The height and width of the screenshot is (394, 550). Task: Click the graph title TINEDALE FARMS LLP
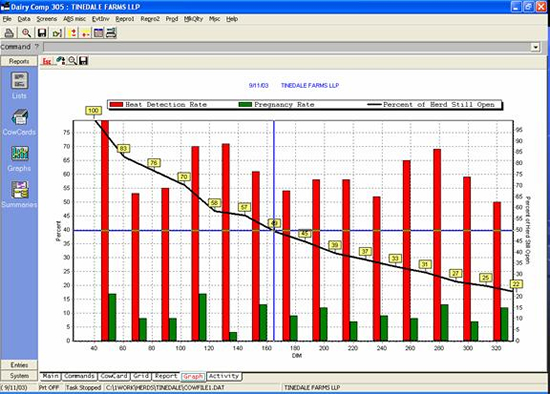click(310, 86)
